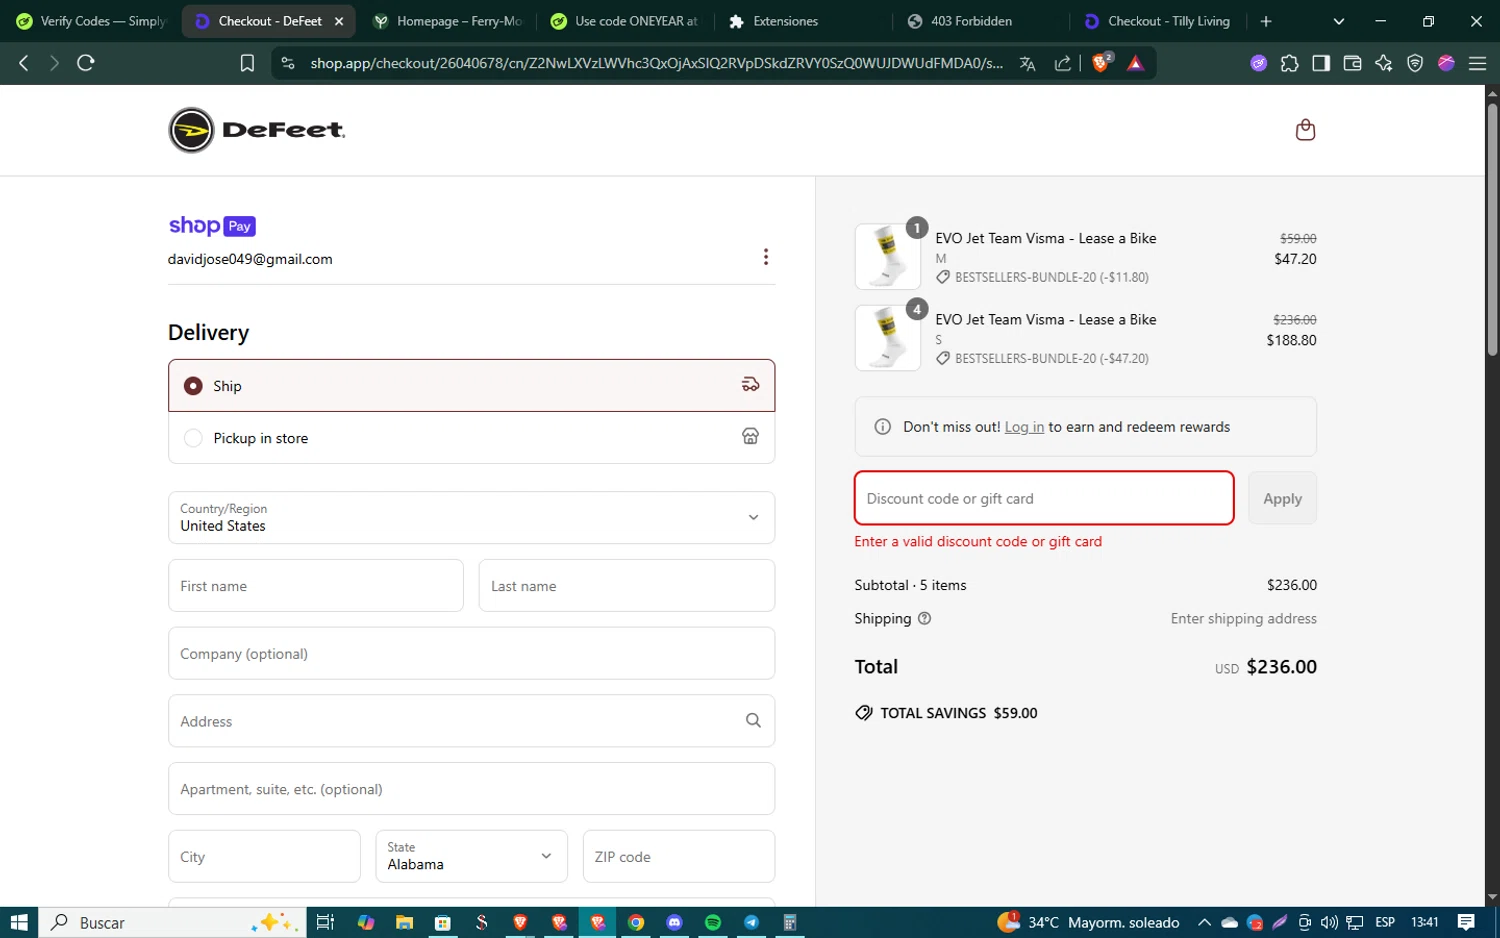Click the address search magnifier icon
Screen dimensions: 1500x938
[753, 721]
